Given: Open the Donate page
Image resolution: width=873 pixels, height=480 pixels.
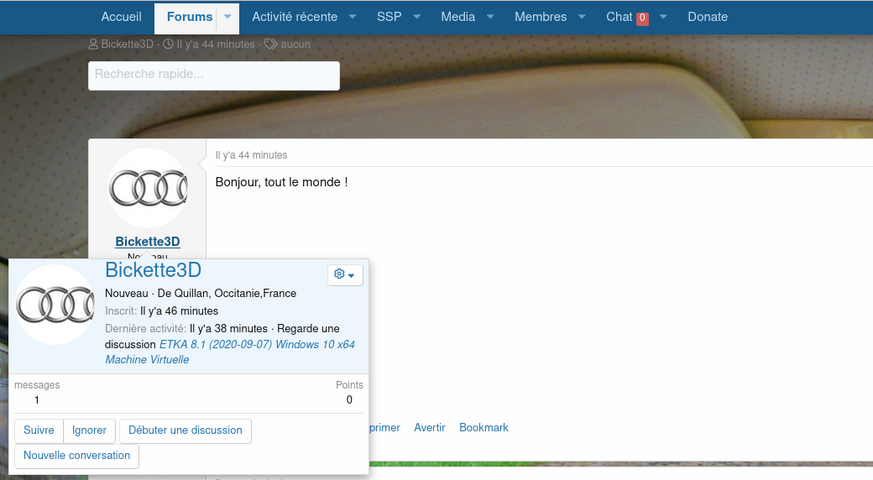Looking at the screenshot, I should 707,17.
